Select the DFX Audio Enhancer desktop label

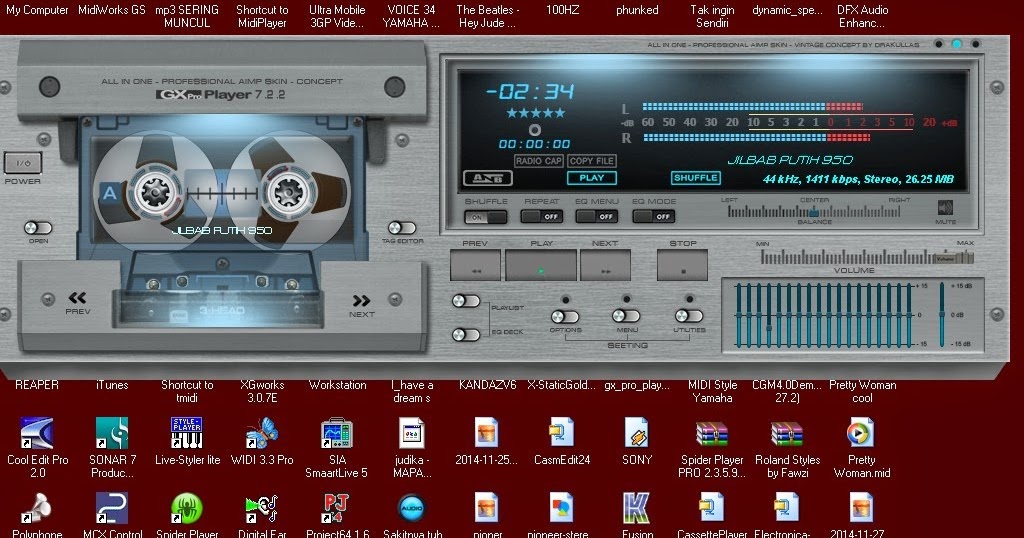[x=862, y=16]
